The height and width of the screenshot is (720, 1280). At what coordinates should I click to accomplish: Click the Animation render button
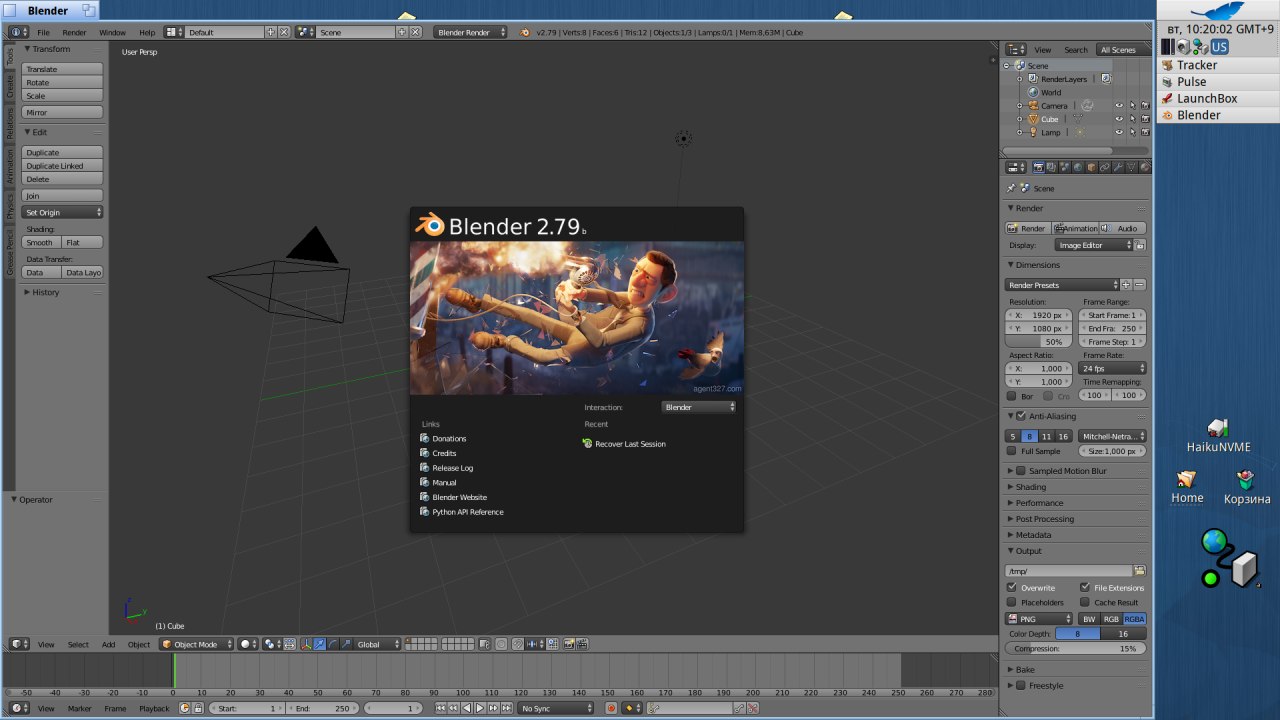(x=1076, y=228)
